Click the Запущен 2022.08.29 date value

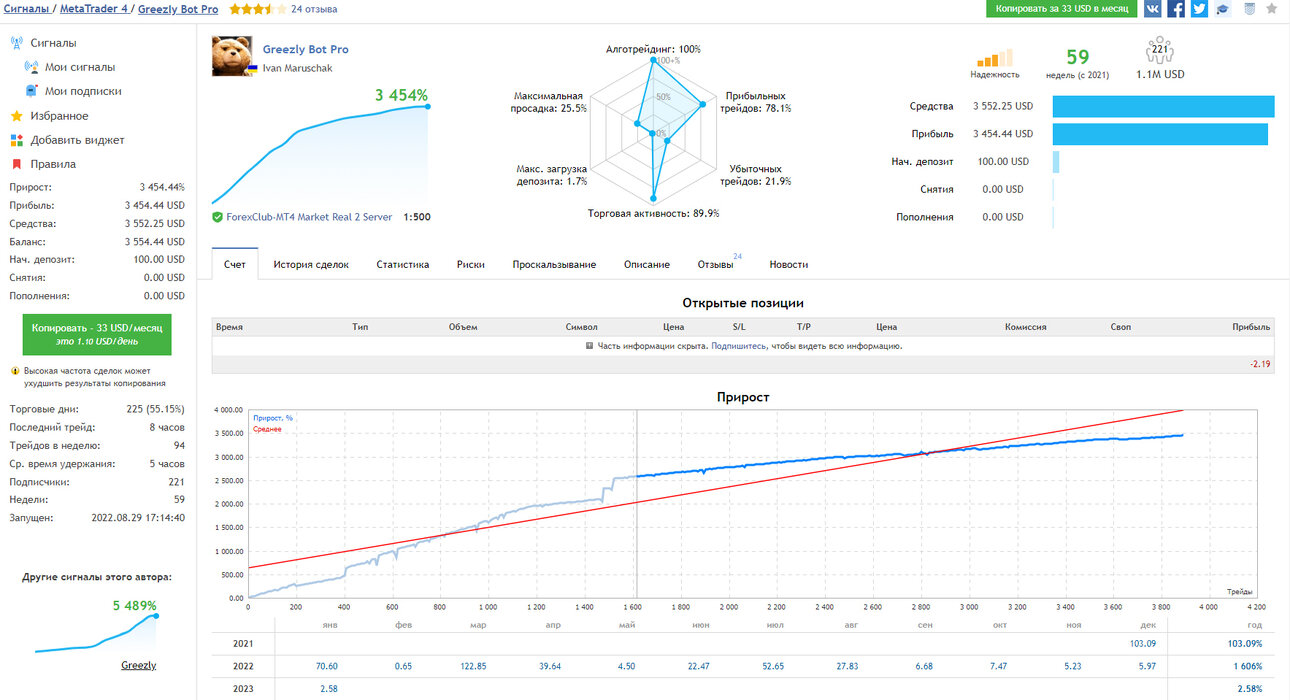pos(138,518)
